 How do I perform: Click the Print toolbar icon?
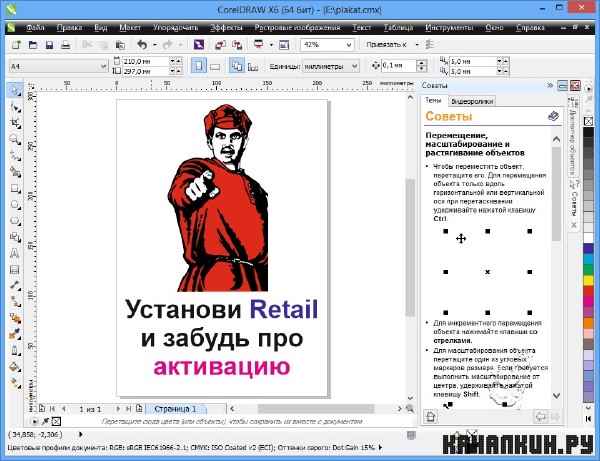66,45
